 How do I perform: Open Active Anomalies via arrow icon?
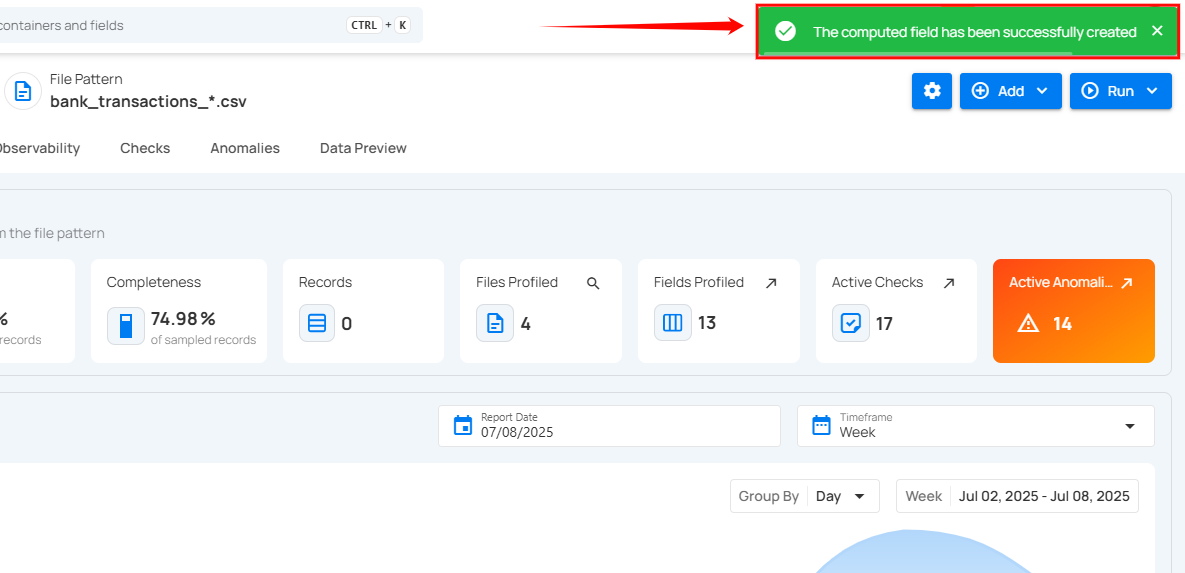click(1127, 283)
